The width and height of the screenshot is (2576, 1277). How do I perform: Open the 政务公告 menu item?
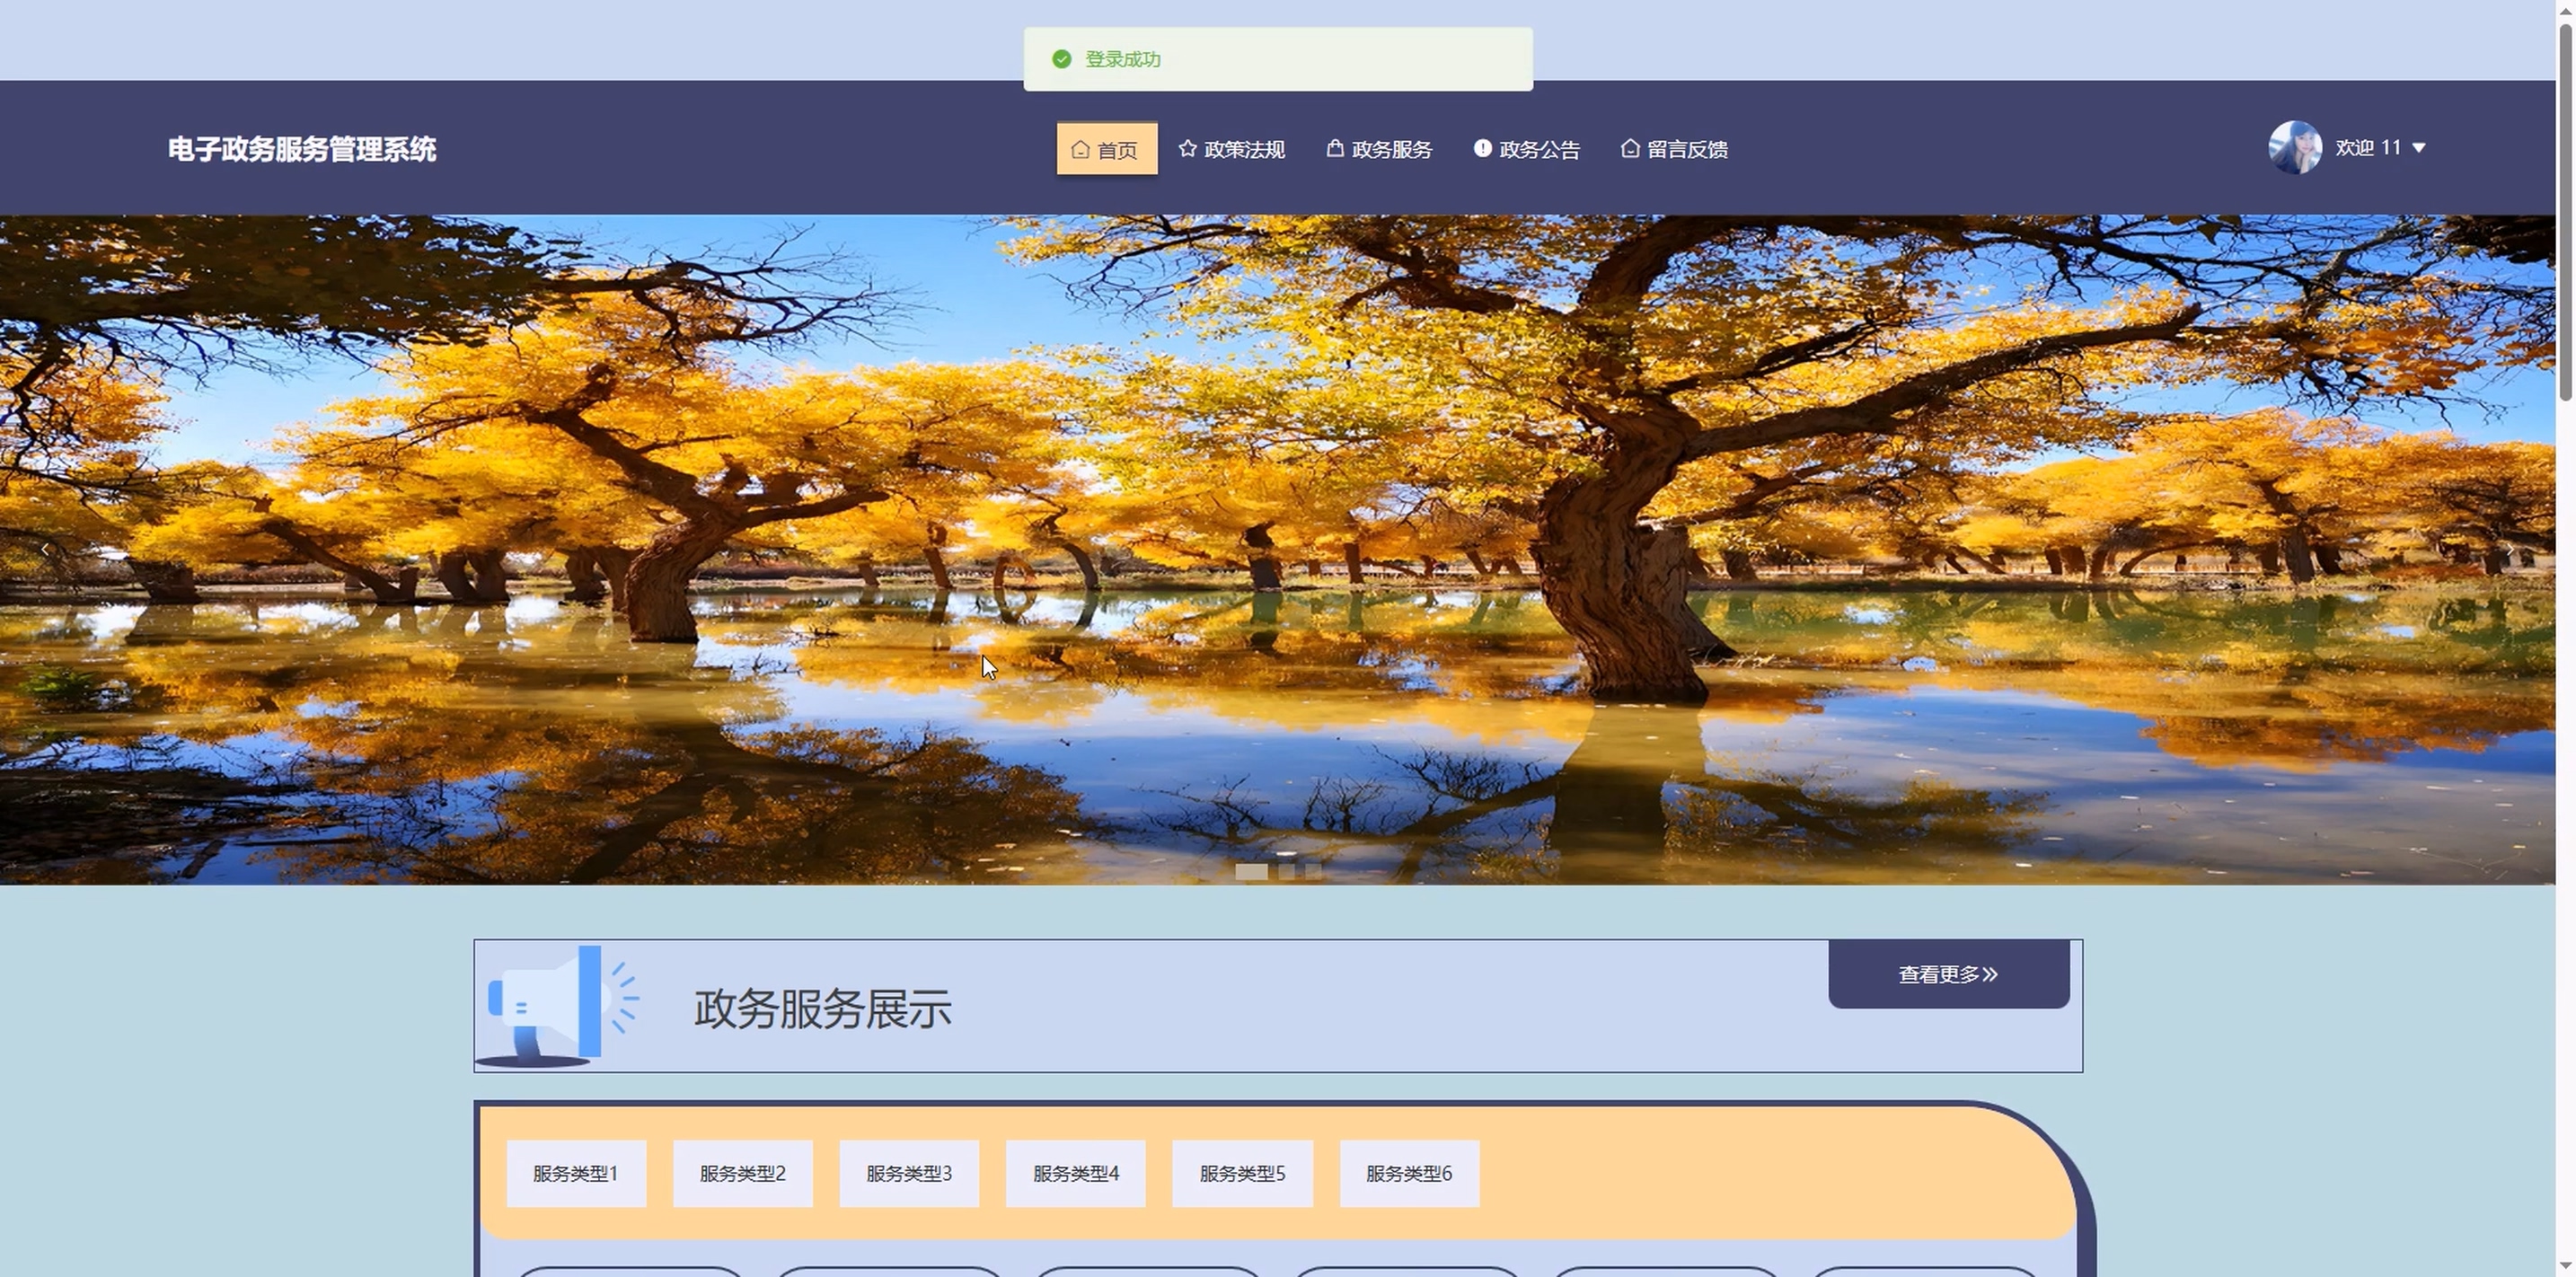(1538, 150)
